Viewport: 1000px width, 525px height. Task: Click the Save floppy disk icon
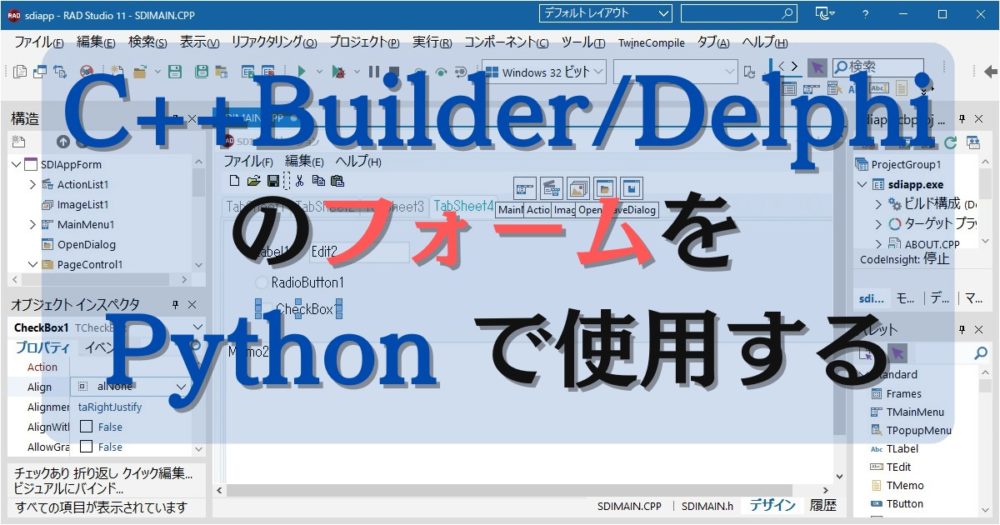[x=175, y=71]
